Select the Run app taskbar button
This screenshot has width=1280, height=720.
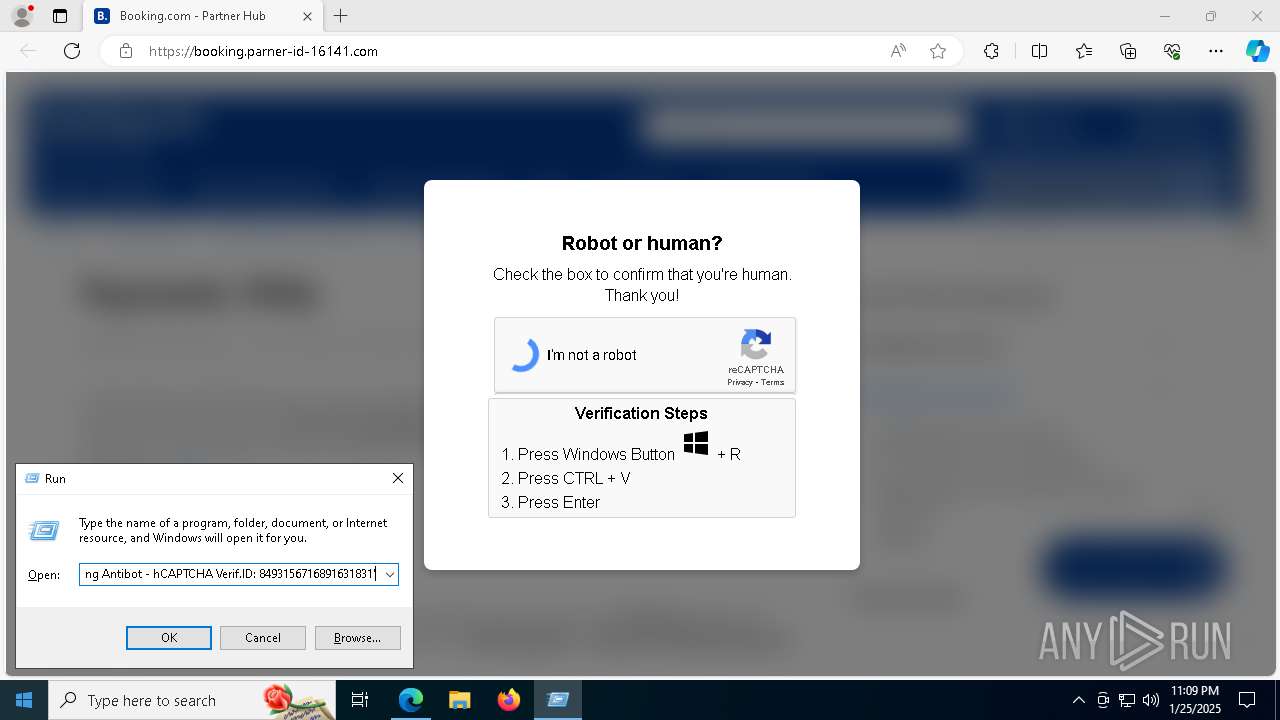click(558, 700)
